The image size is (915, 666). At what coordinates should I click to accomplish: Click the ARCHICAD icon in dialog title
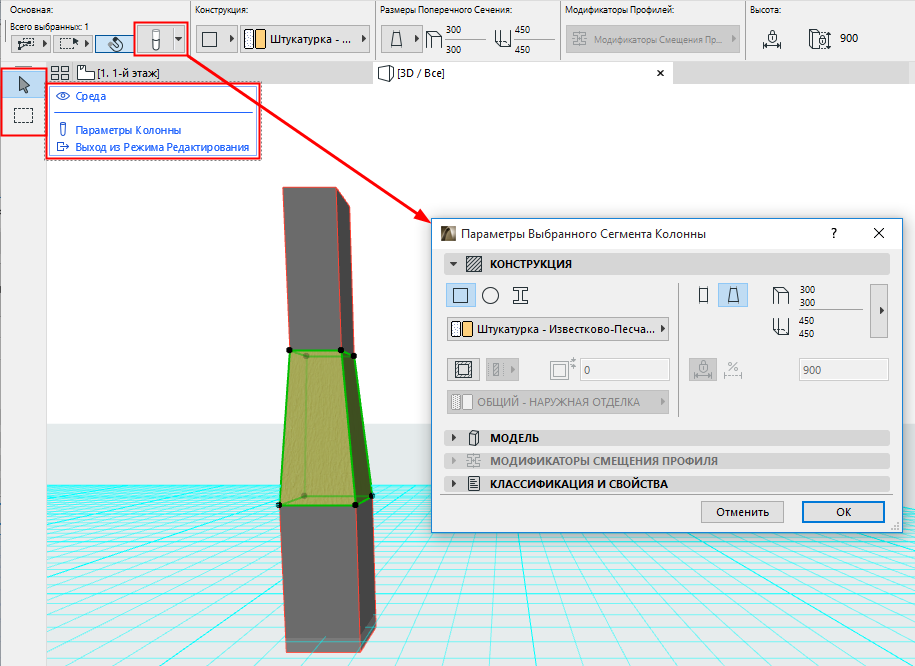(448, 233)
